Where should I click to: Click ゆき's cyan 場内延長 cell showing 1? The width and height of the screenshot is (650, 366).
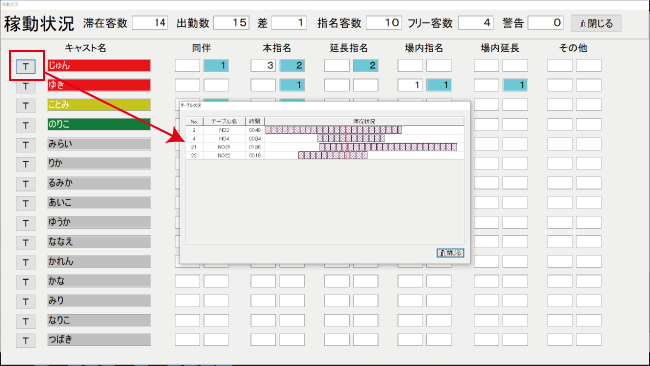point(515,85)
